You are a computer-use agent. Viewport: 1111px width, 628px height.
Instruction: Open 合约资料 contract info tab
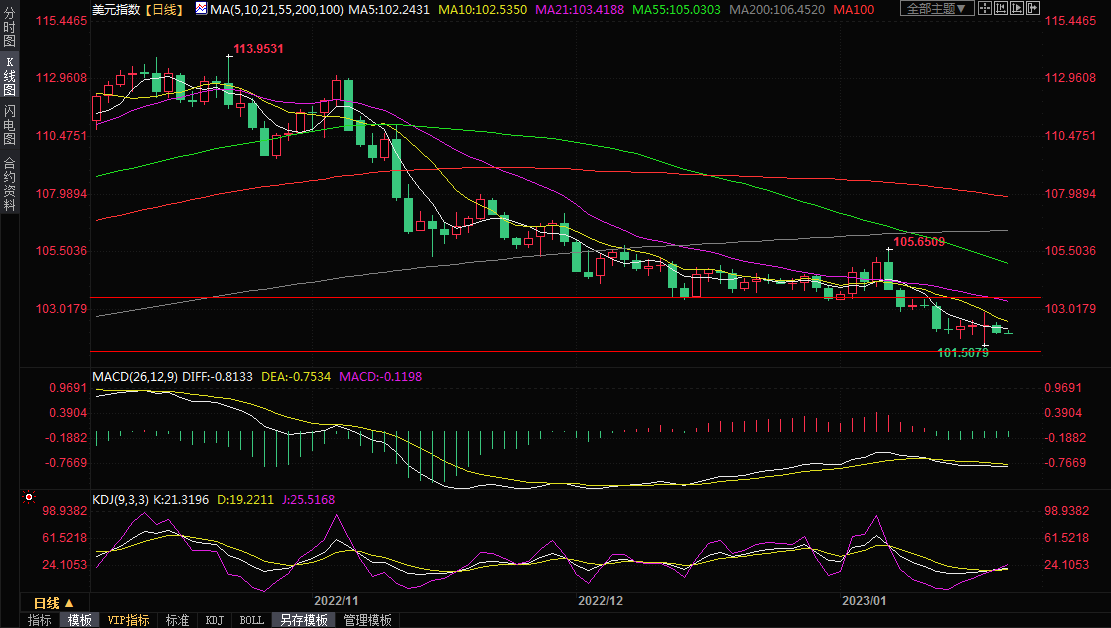[x=9, y=184]
